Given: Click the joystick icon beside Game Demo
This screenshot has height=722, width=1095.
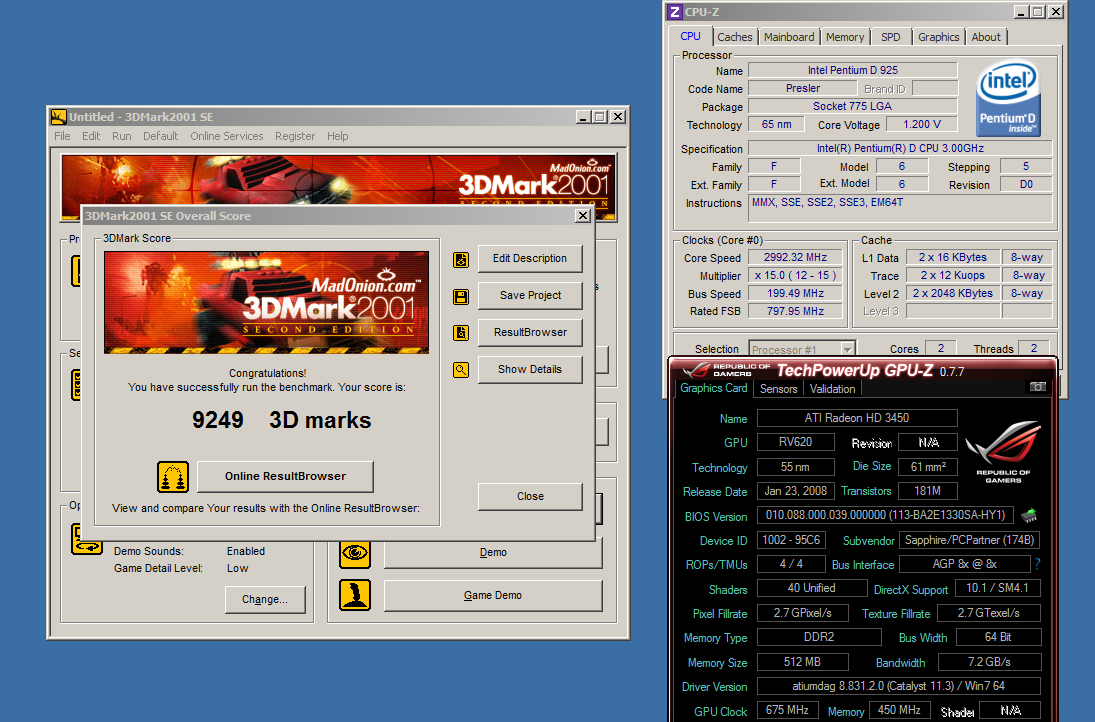Looking at the screenshot, I should coord(355,595).
